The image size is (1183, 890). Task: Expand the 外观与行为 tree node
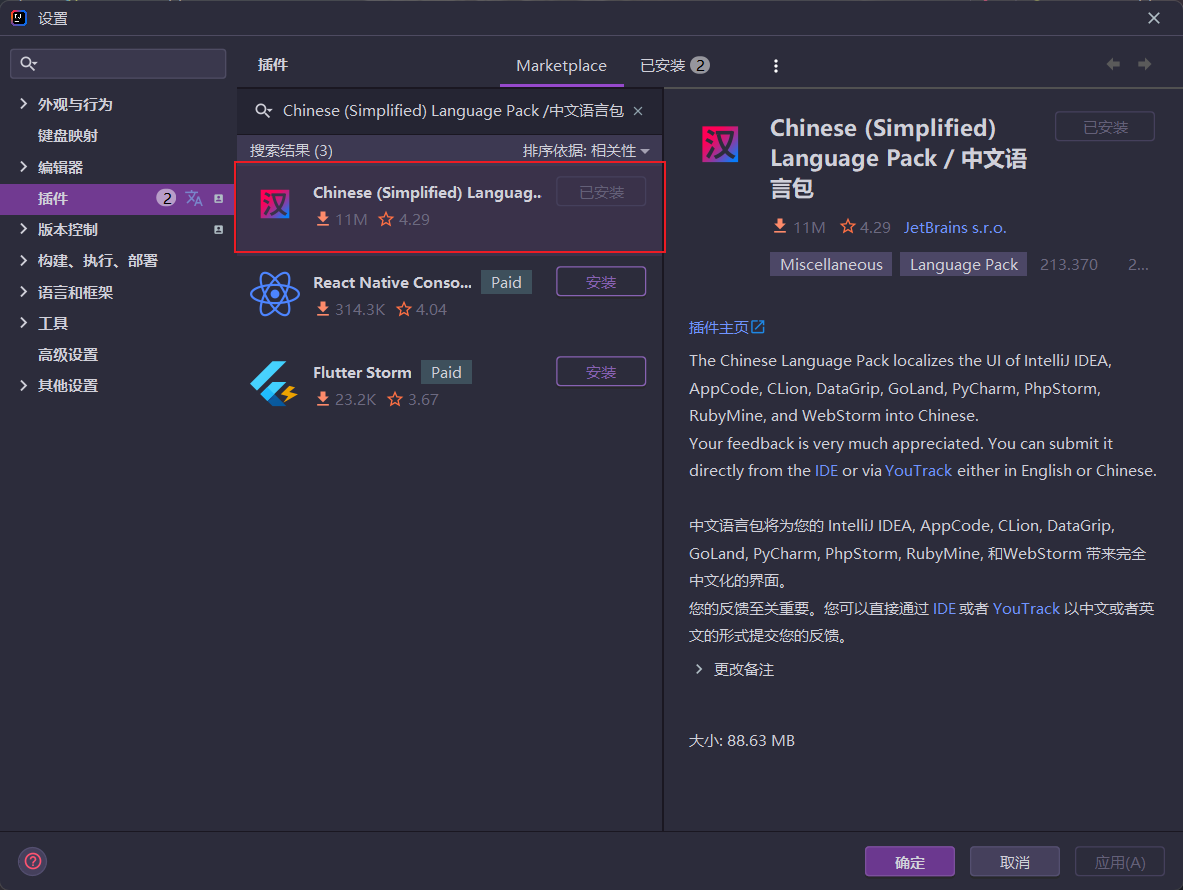coord(23,104)
